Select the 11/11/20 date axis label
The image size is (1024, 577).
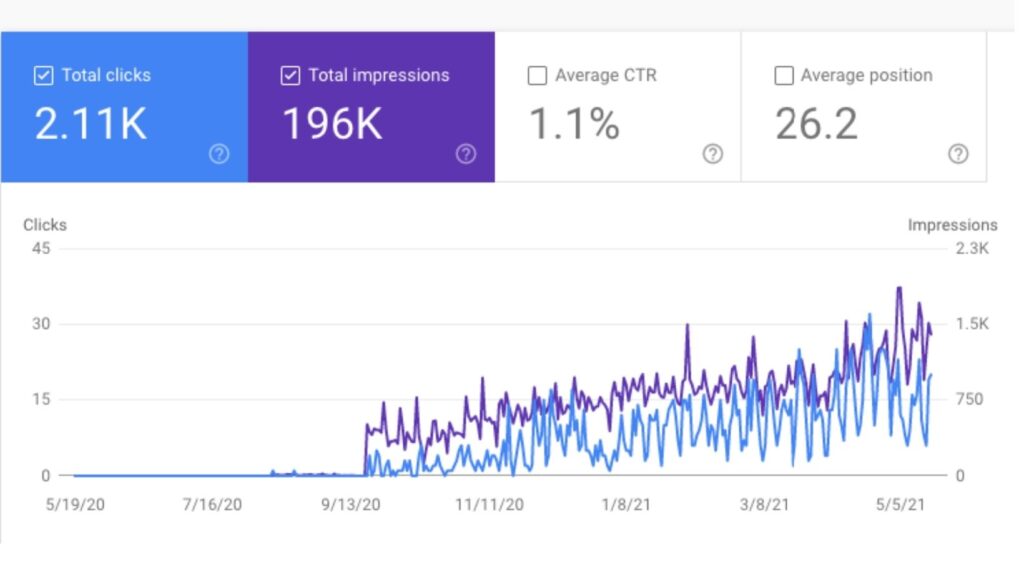(489, 506)
